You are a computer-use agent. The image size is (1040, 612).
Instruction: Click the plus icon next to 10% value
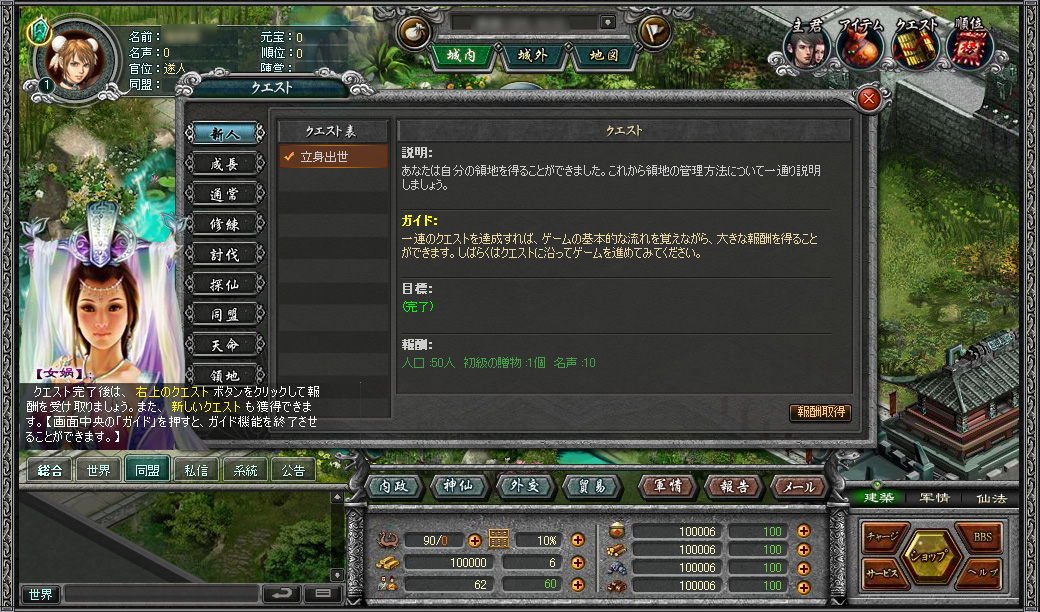(x=578, y=540)
